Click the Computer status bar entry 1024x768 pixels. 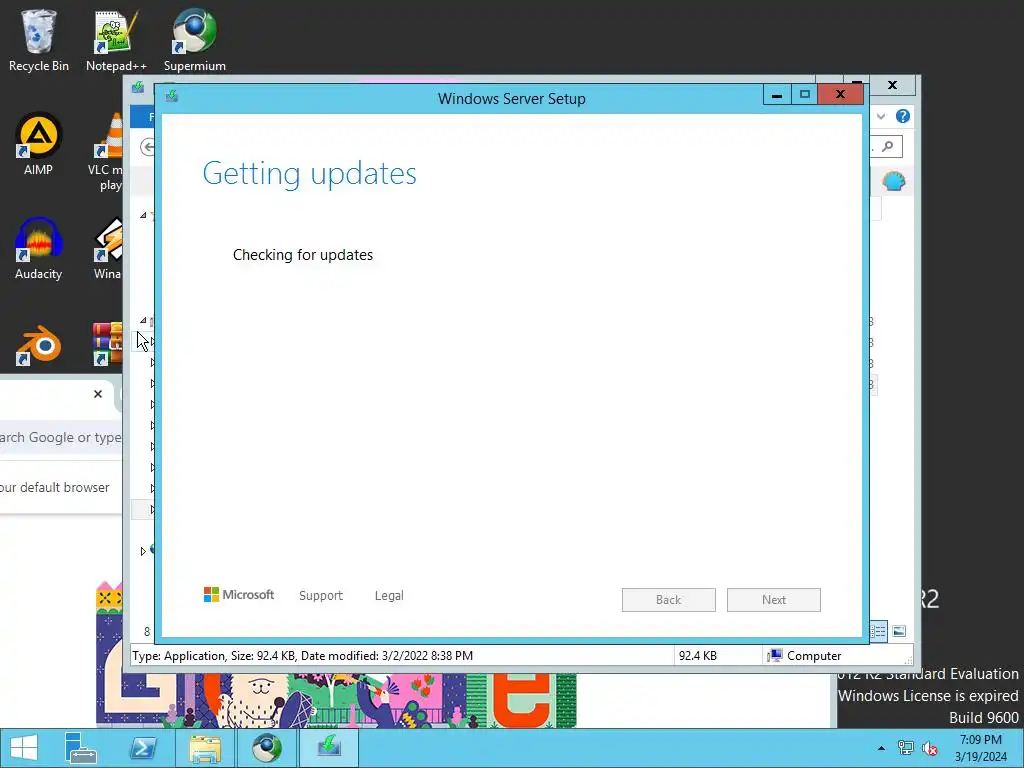coord(805,656)
